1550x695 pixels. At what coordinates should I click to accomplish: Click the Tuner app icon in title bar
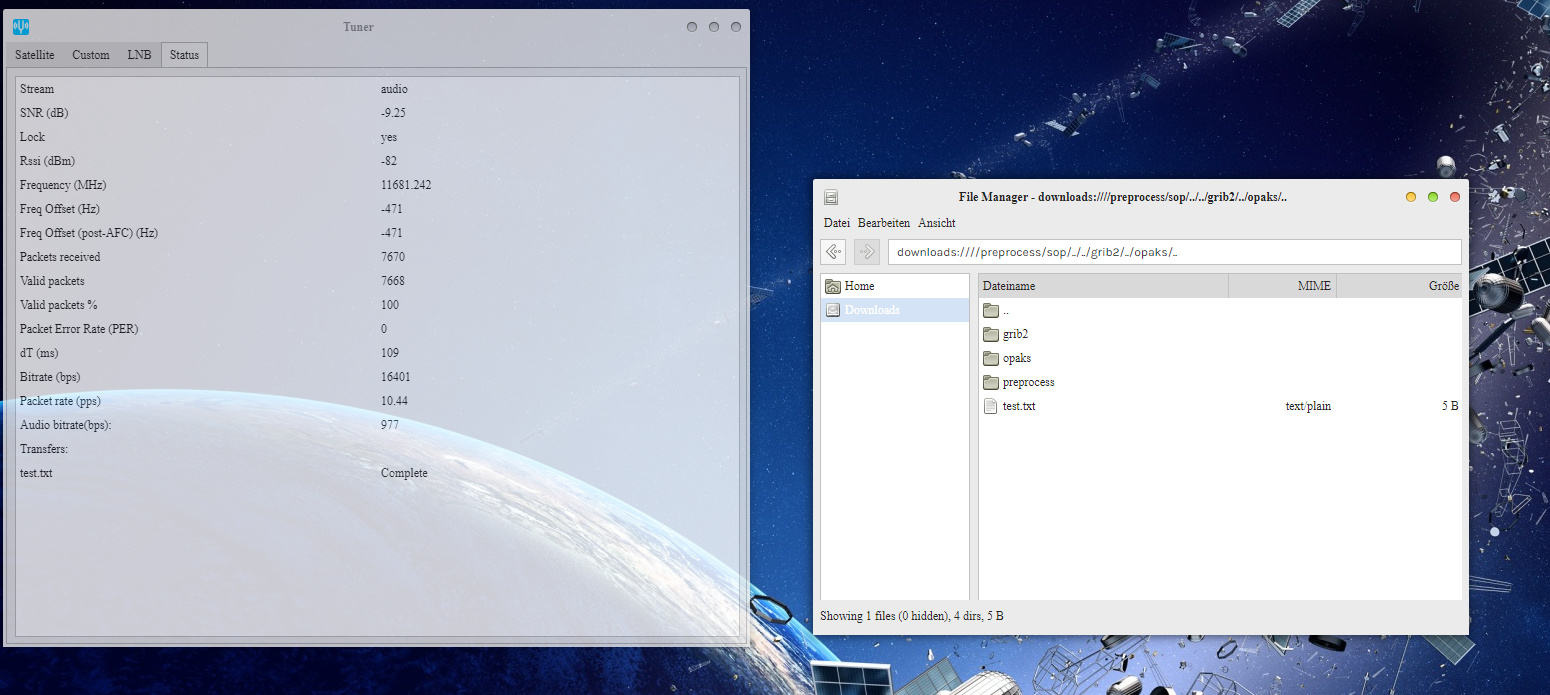tap(21, 27)
